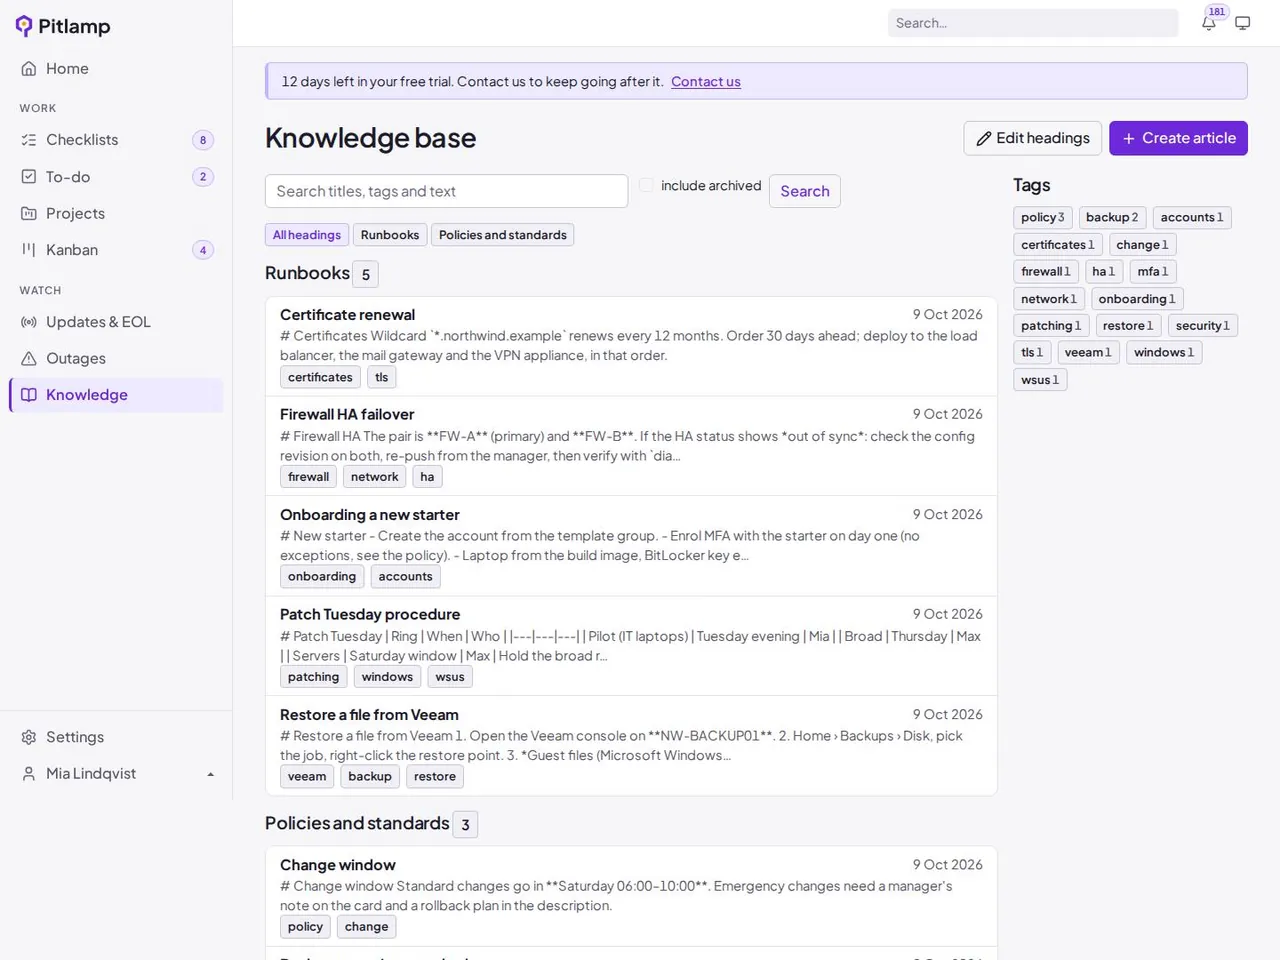
Task: Open the Home icon in sidebar
Action: [x=29, y=69]
